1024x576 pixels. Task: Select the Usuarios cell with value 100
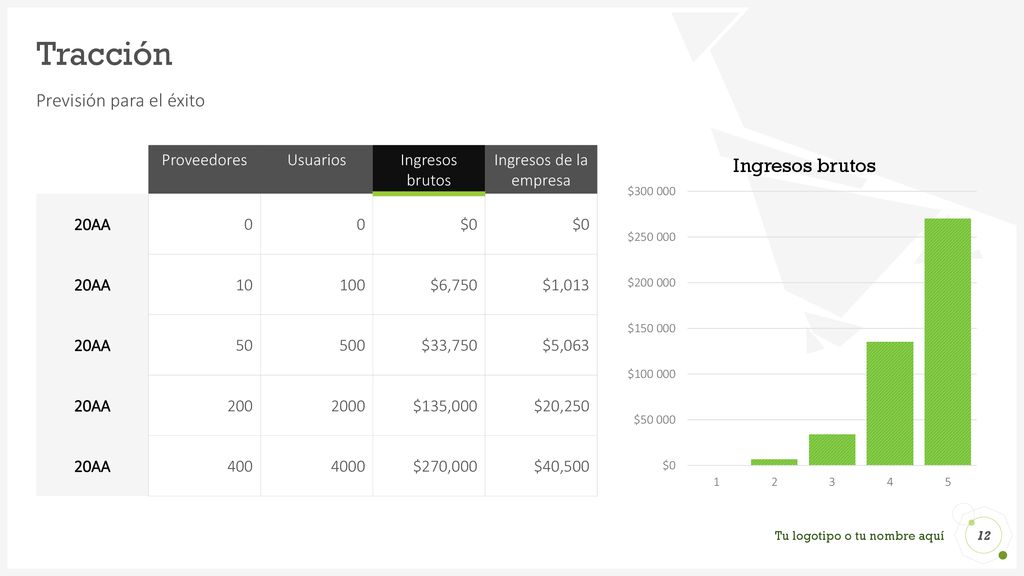pyautogui.click(x=317, y=285)
